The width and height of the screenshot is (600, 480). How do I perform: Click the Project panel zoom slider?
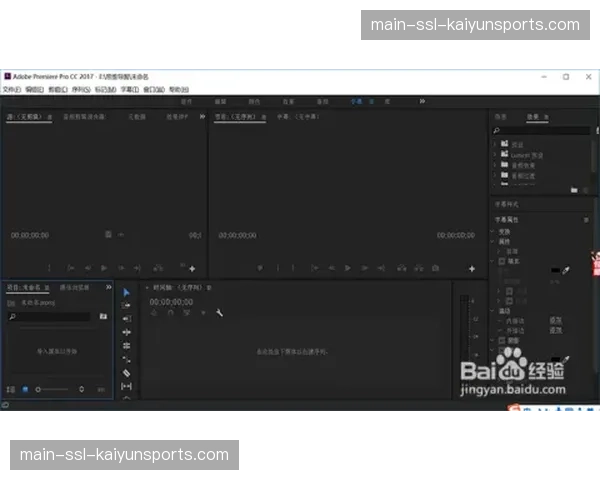[x=52, y=389]
